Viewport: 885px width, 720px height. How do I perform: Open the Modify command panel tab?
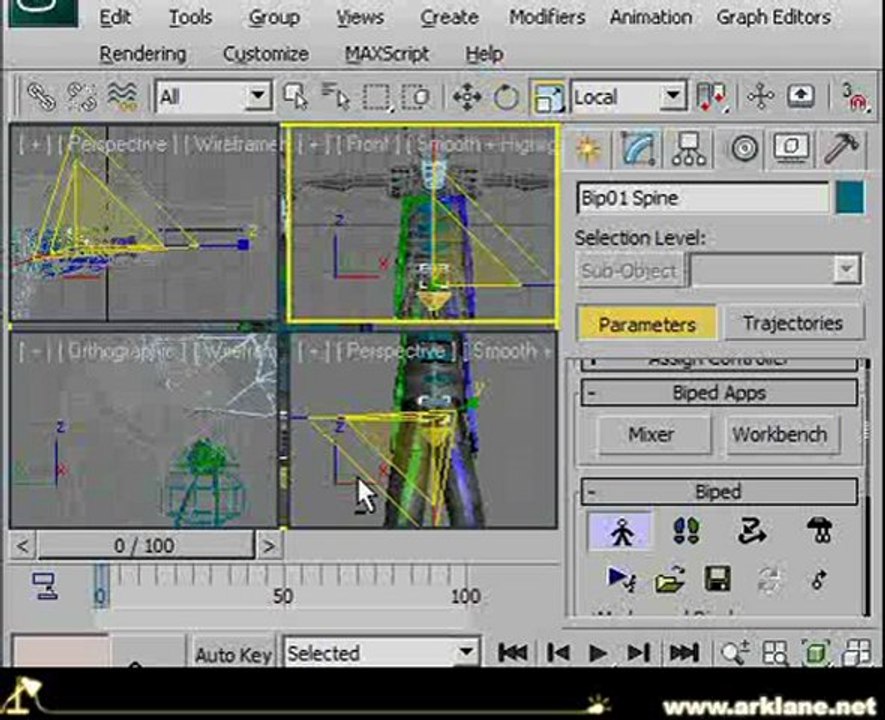(638, 149)
